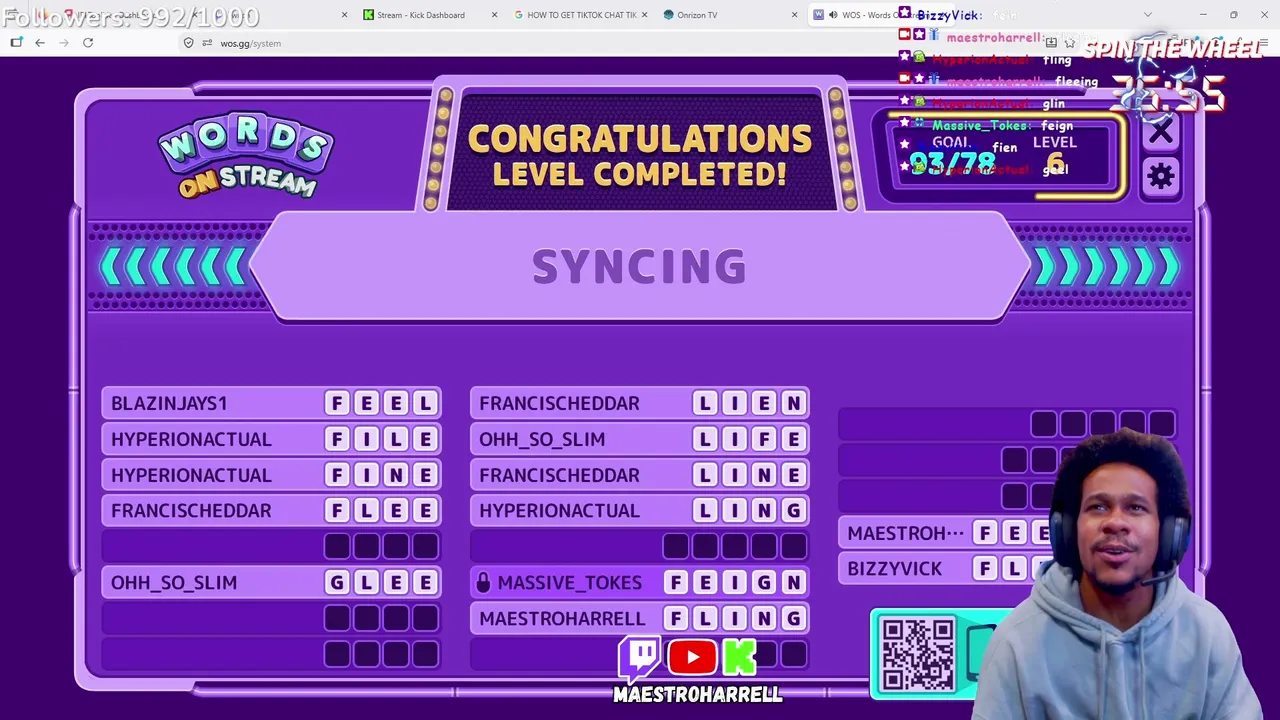
Task: Go back in the browser
Action: (40, 43)
